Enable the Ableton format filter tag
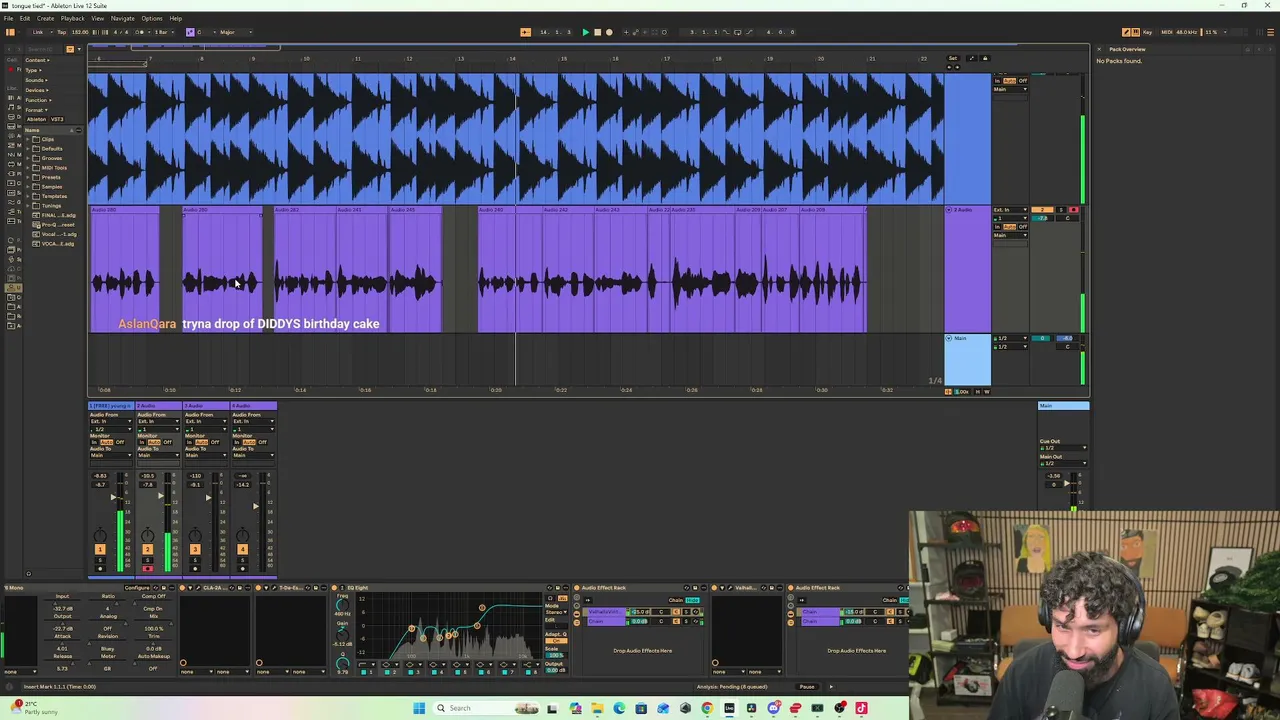The width and height of the screenshot is (1280, 720). click(36, 119)
